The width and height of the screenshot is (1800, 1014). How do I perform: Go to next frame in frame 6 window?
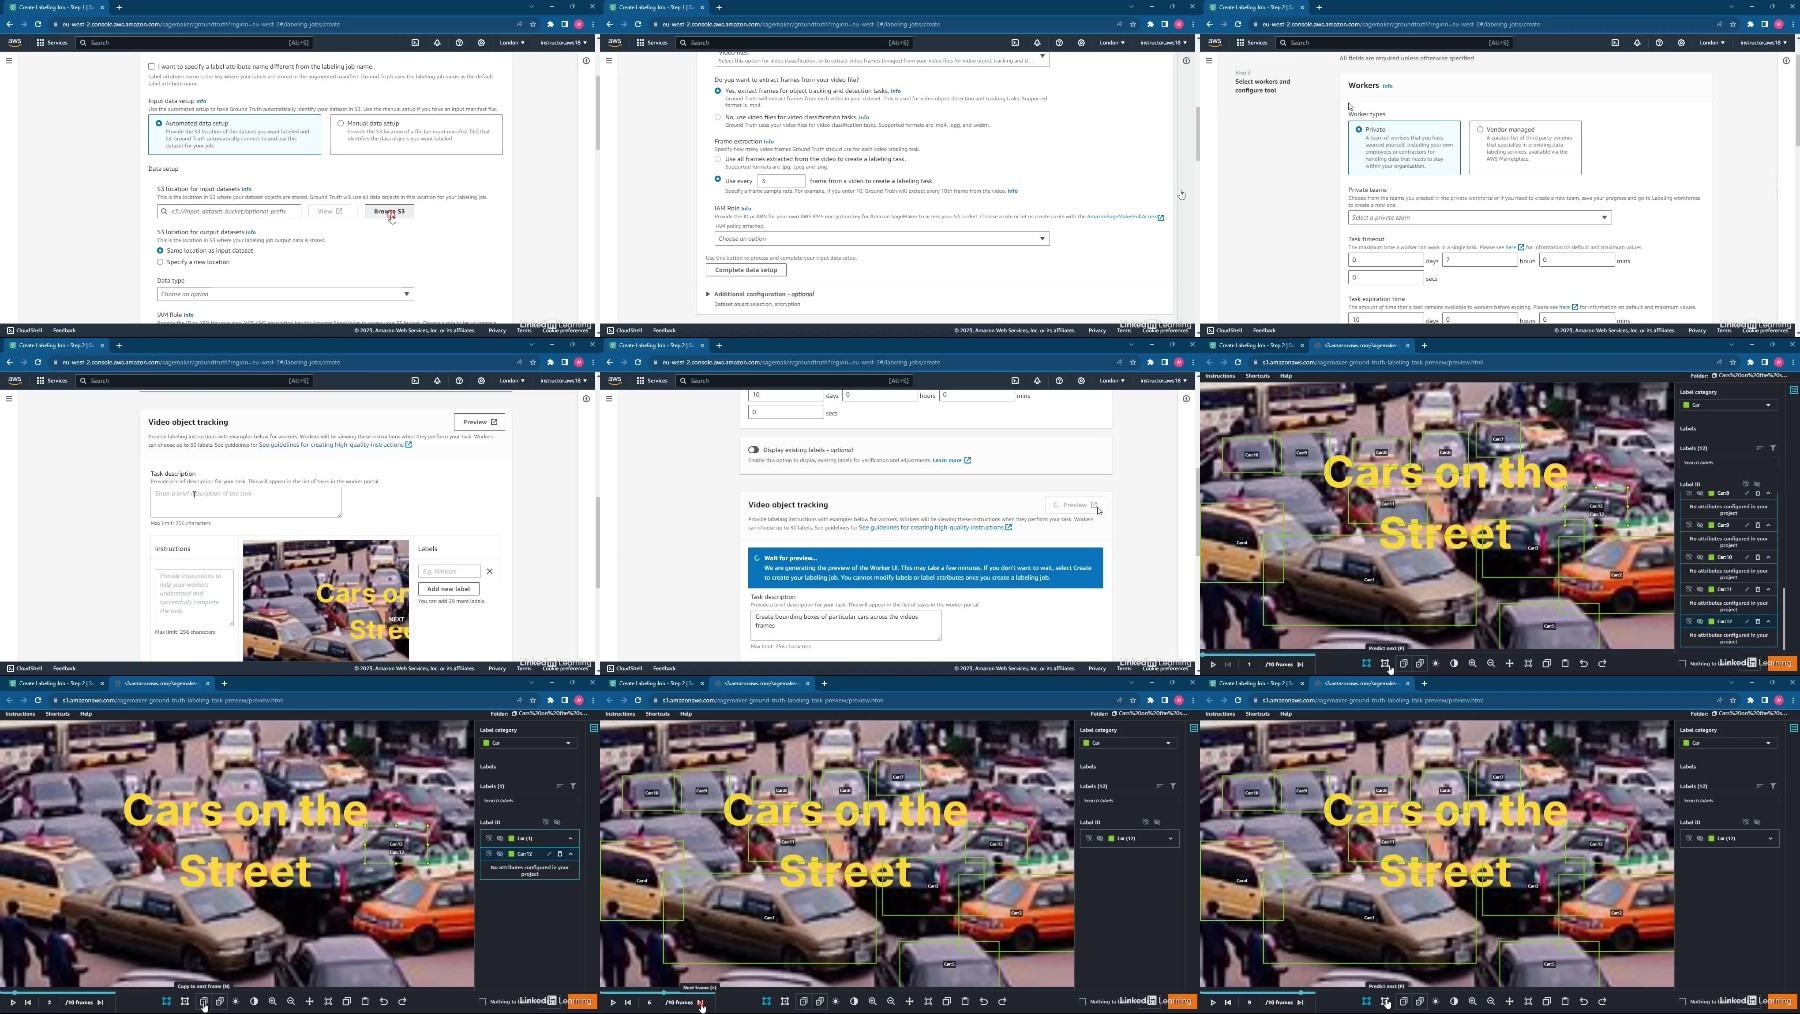tap(700, 1001)
